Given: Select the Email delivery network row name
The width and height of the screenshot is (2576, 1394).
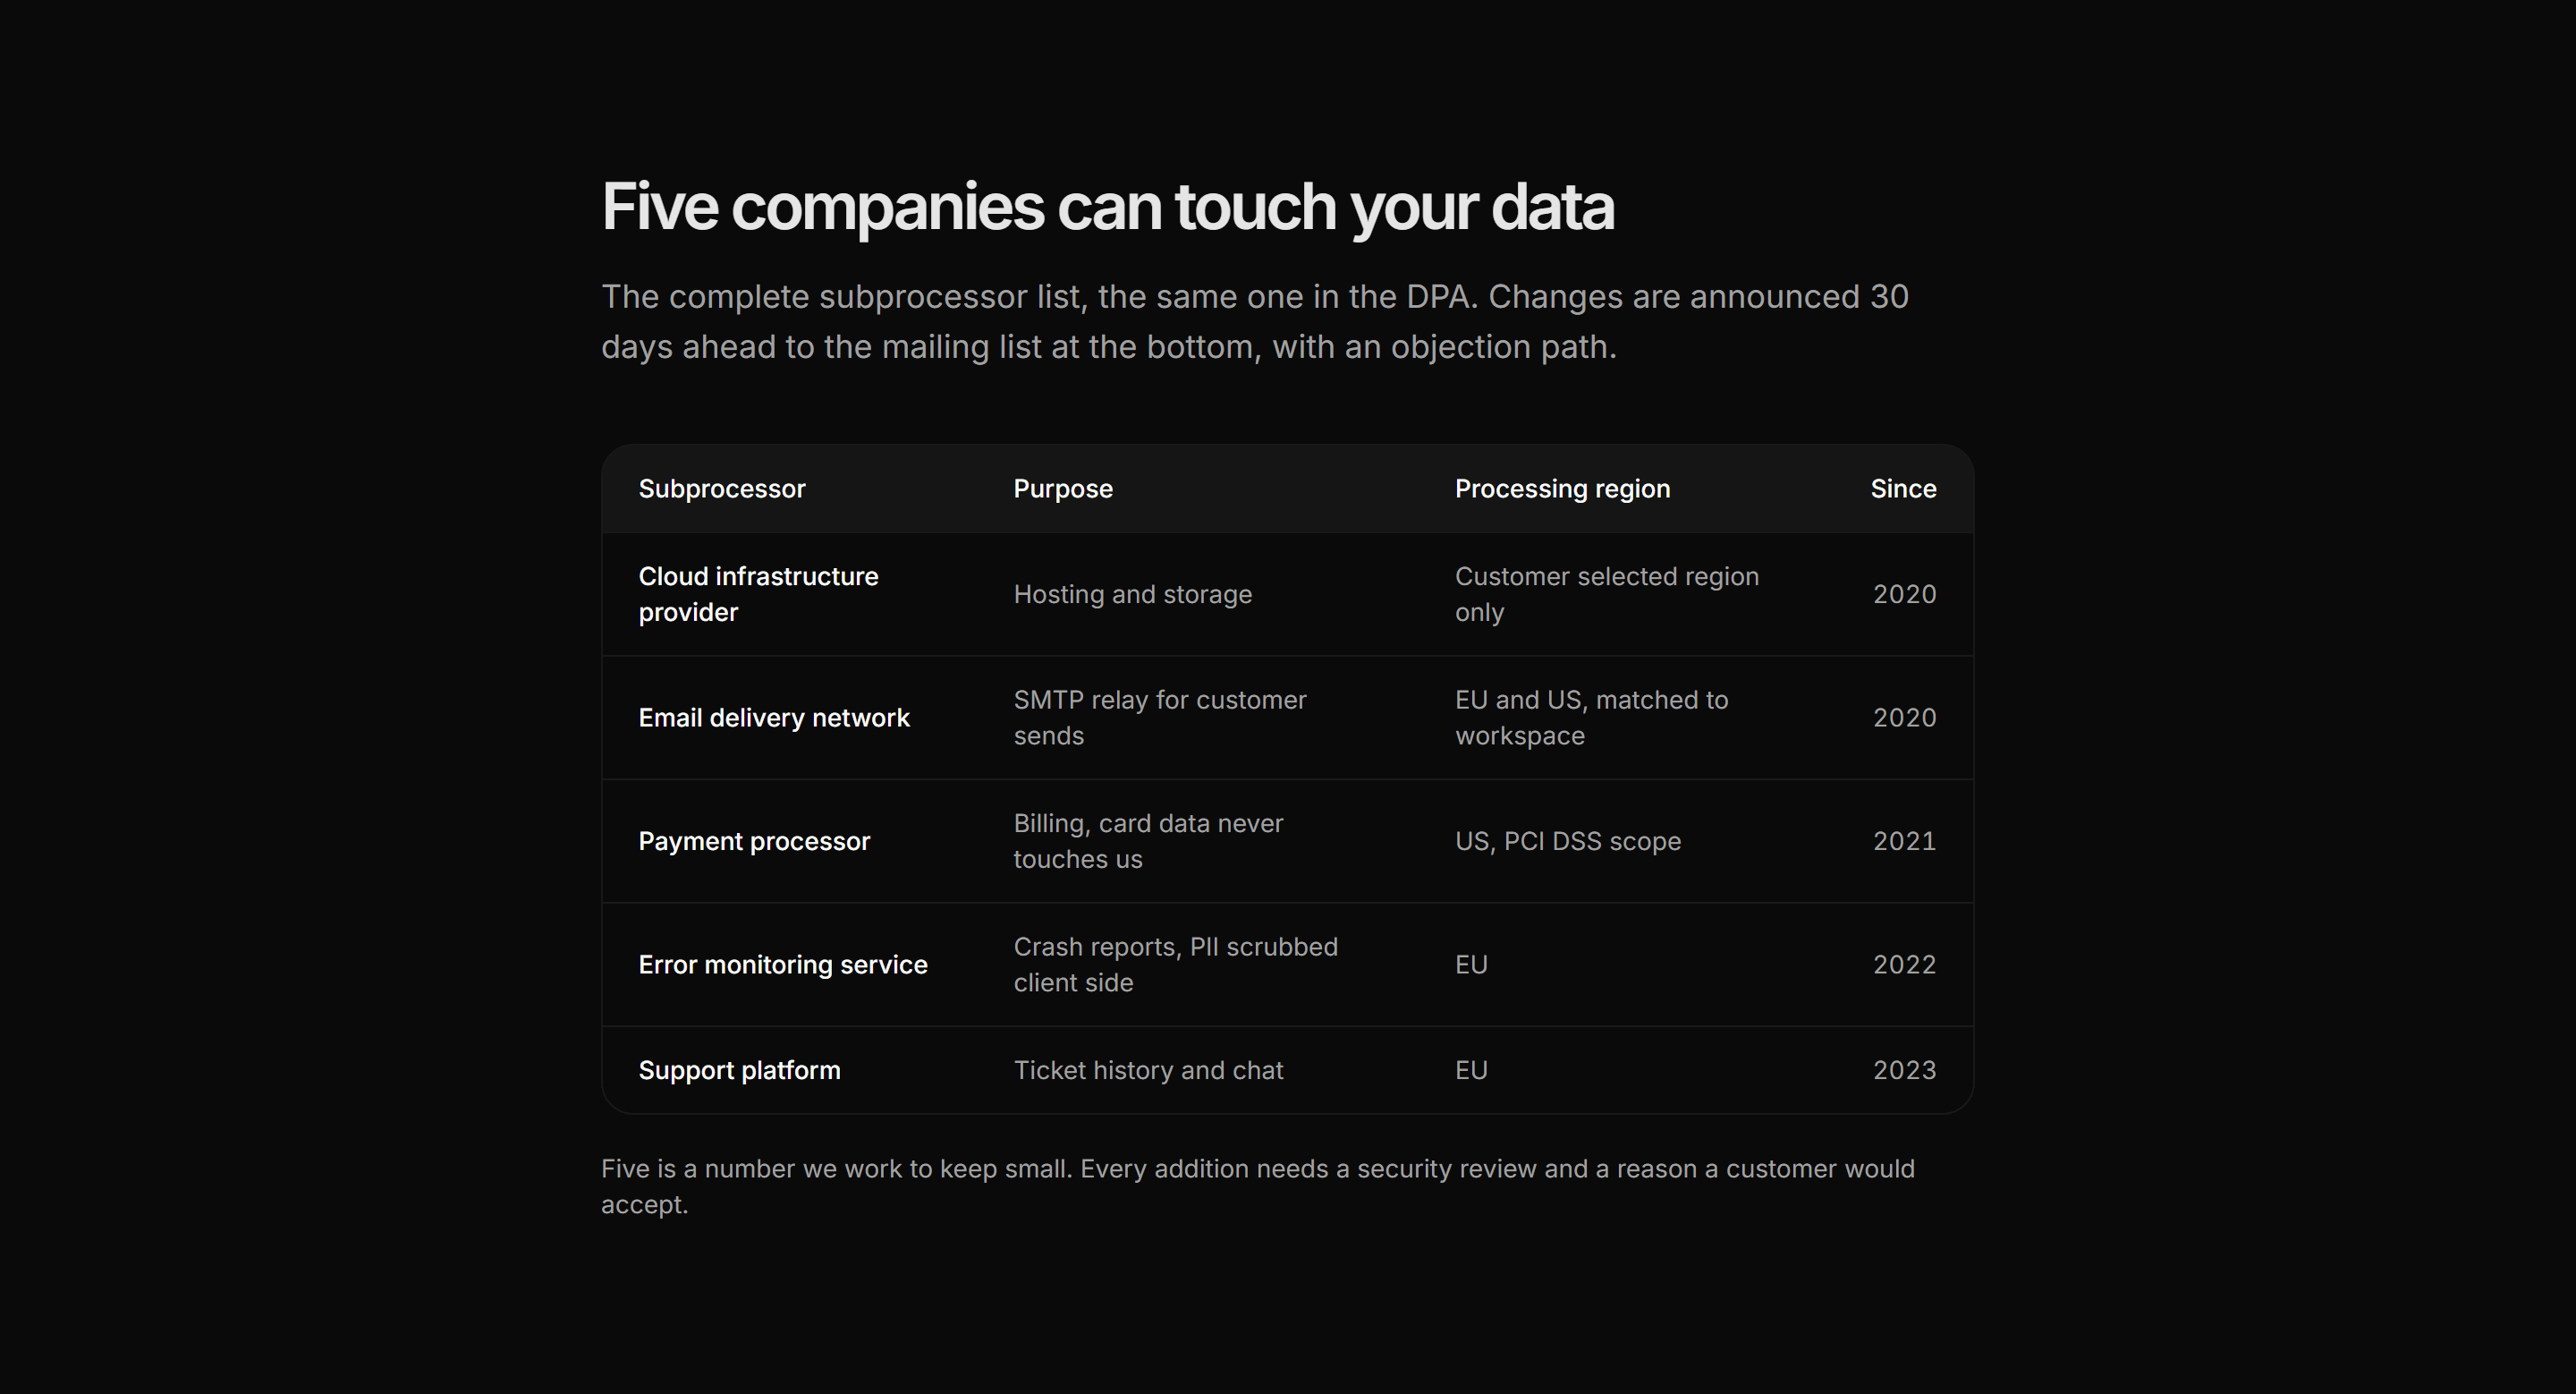Looking at the screenshot, I should pyautogui.click(x=773, y=718).
